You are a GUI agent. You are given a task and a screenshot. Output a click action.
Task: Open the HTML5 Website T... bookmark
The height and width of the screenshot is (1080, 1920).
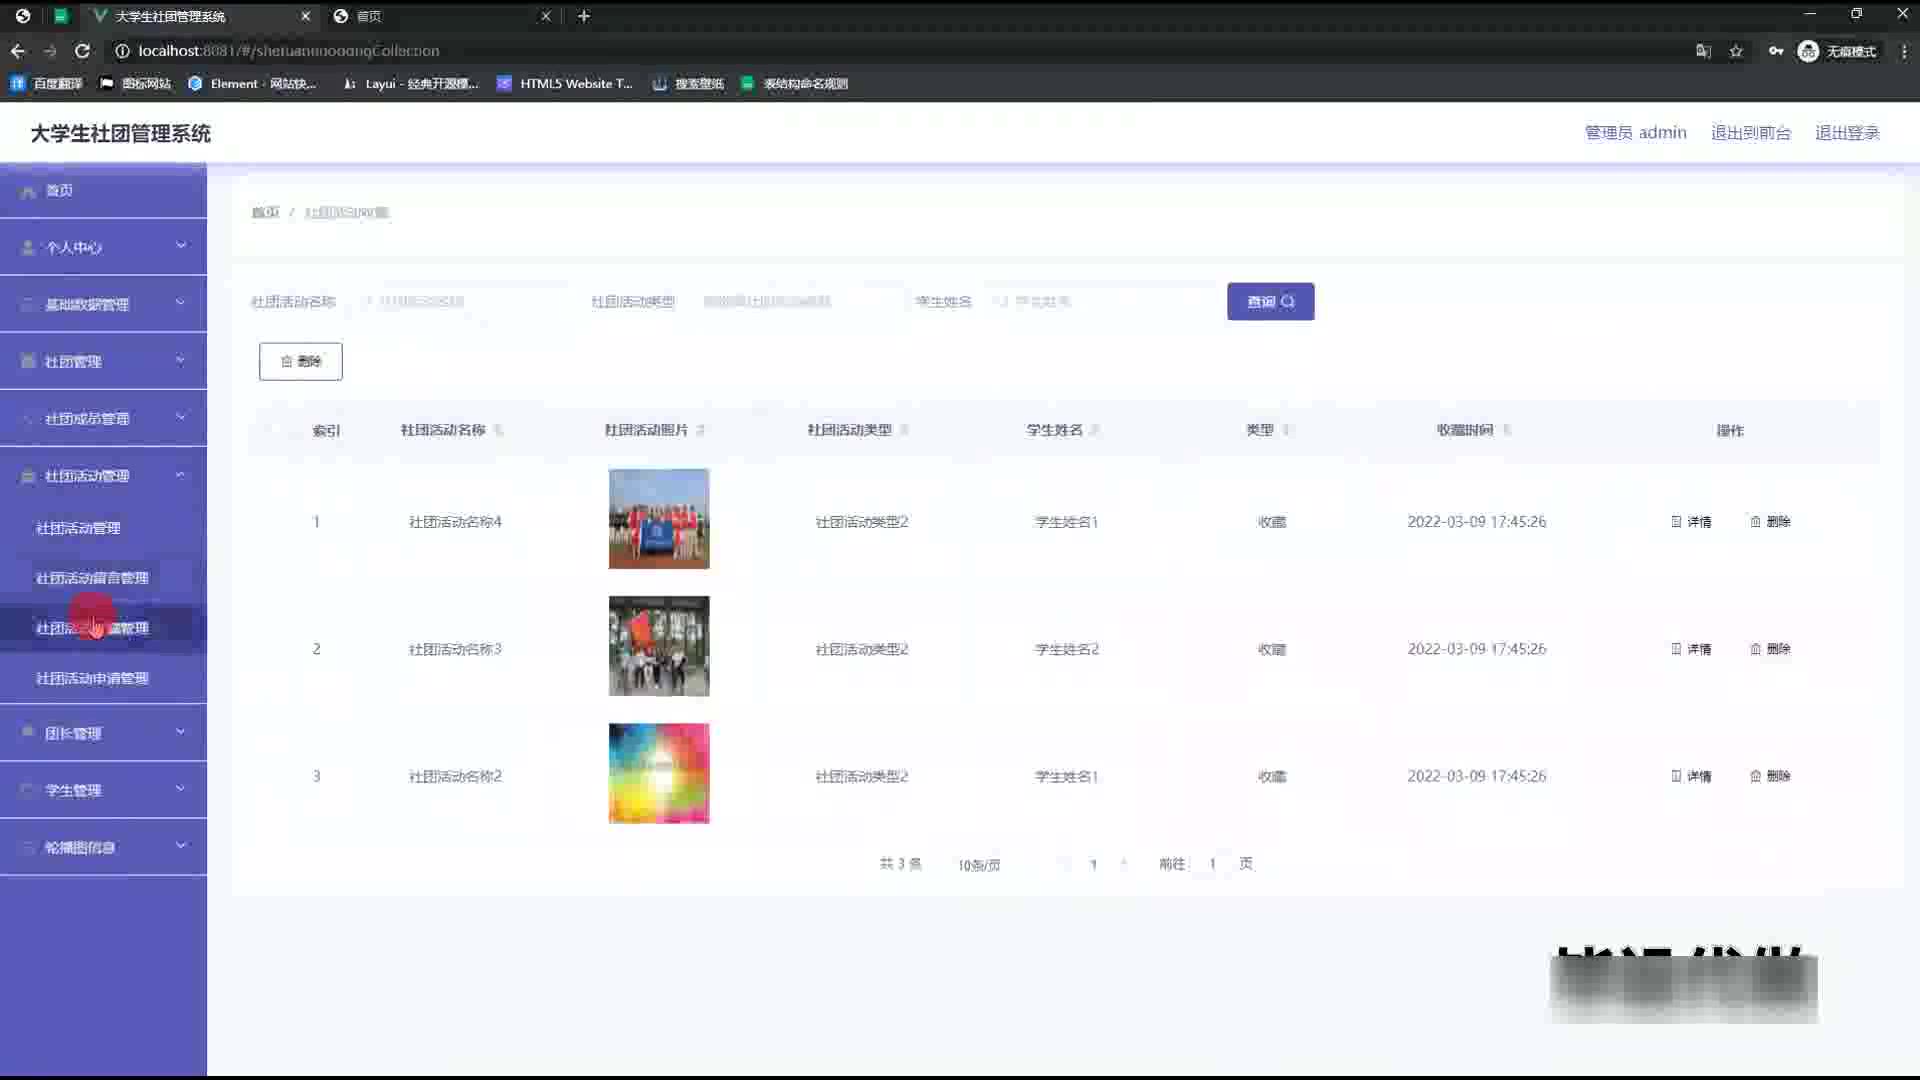click(565, 84)
